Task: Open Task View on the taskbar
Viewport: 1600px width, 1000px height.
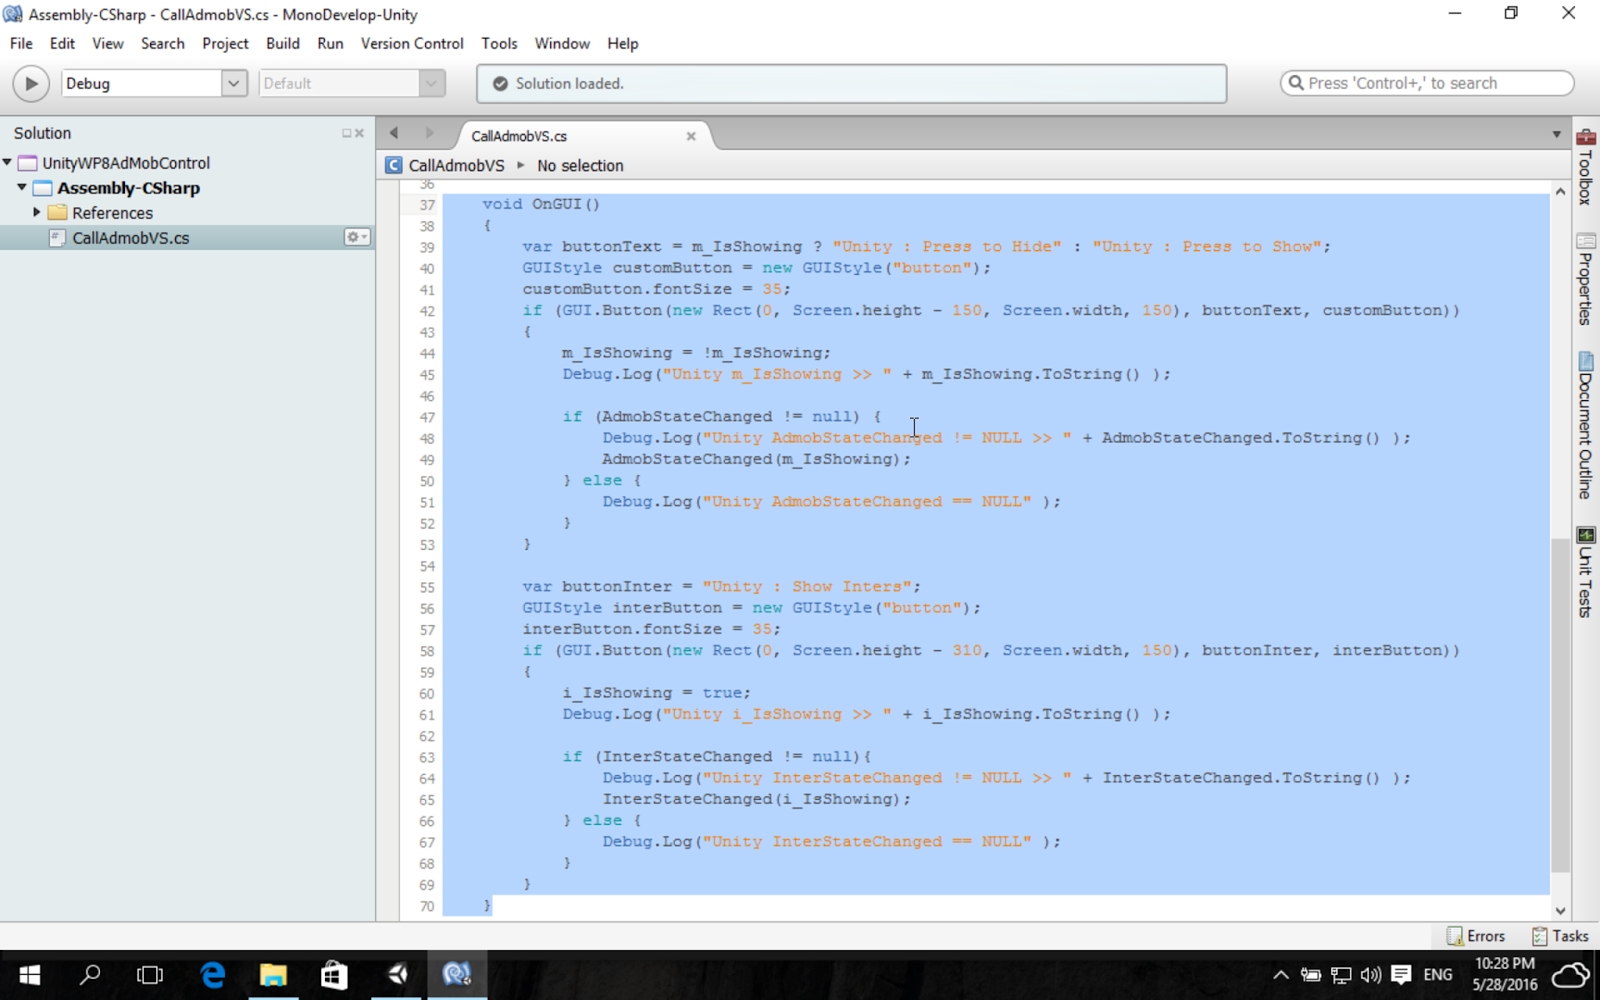Action: pyautogui.click(x=150, y=974)
